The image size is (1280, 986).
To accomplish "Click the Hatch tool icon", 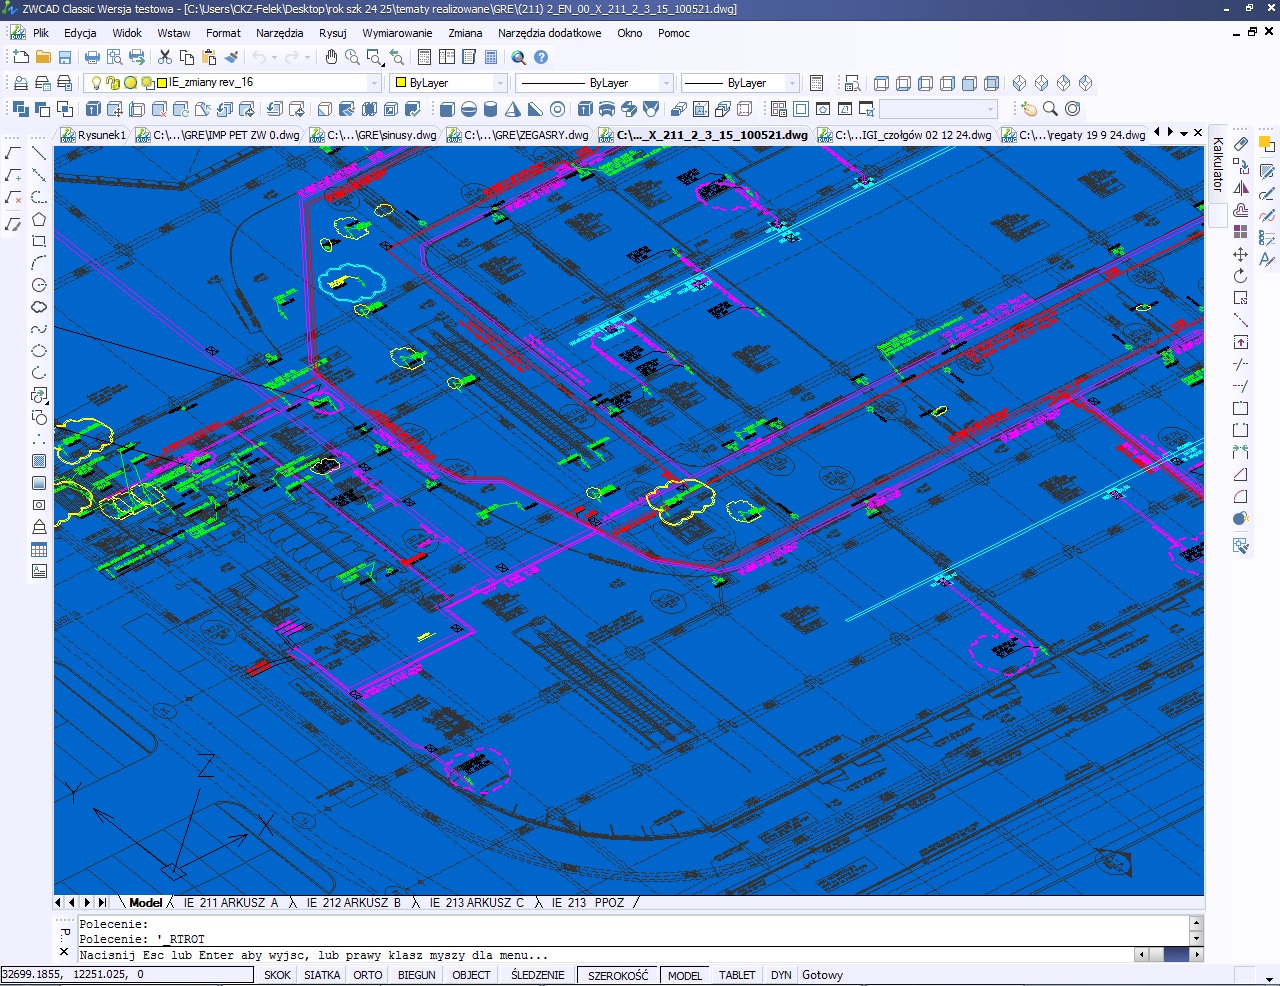I will click(39, 461).
